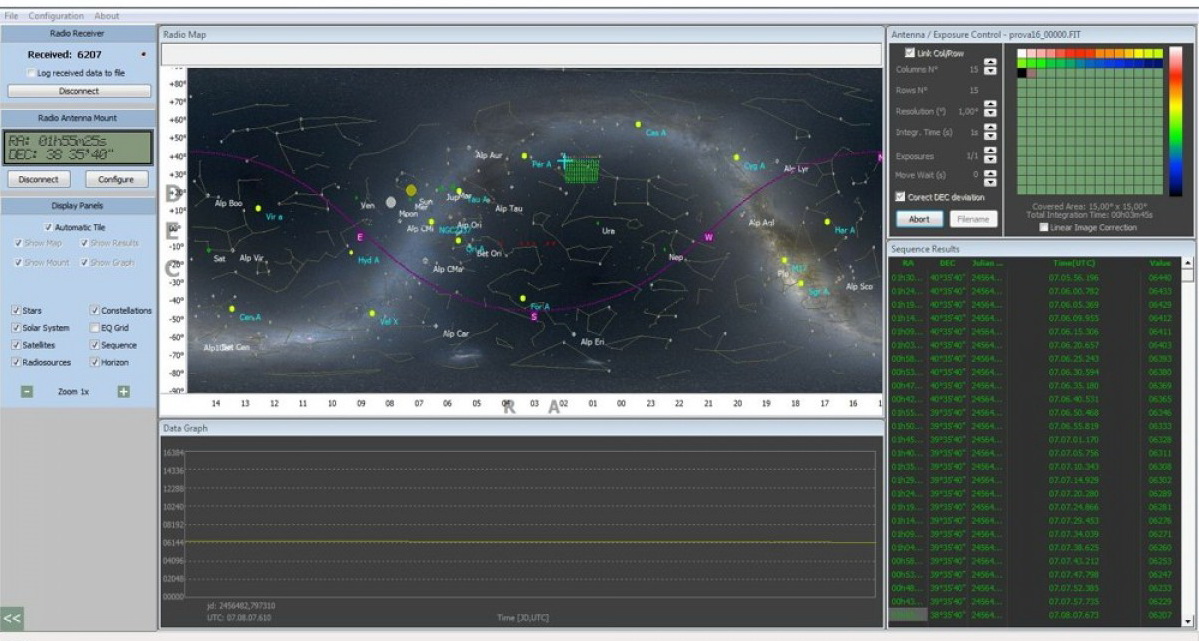
Task: Increase the Columns N° value
Action: pyautogui.click(x=990, y=63)
